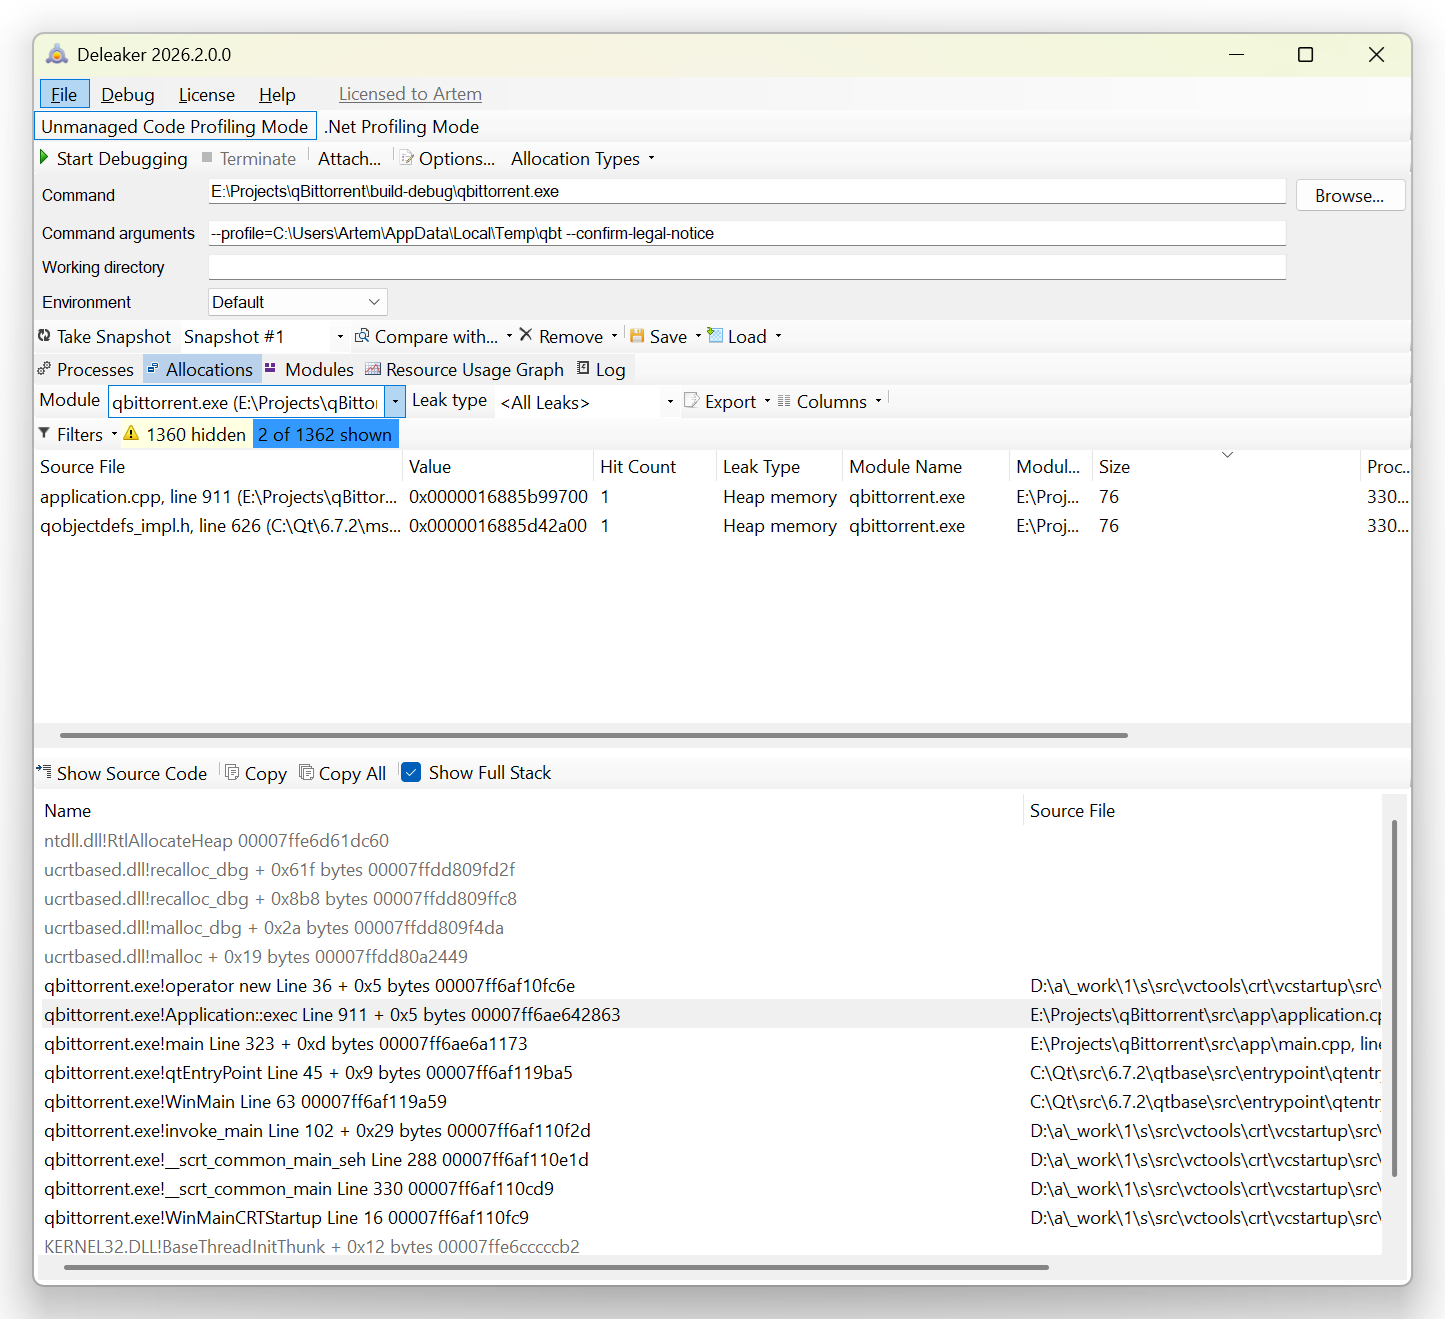Click the stack panel vertical scrollbar

pyautogui.click(x=1394, y=998)
